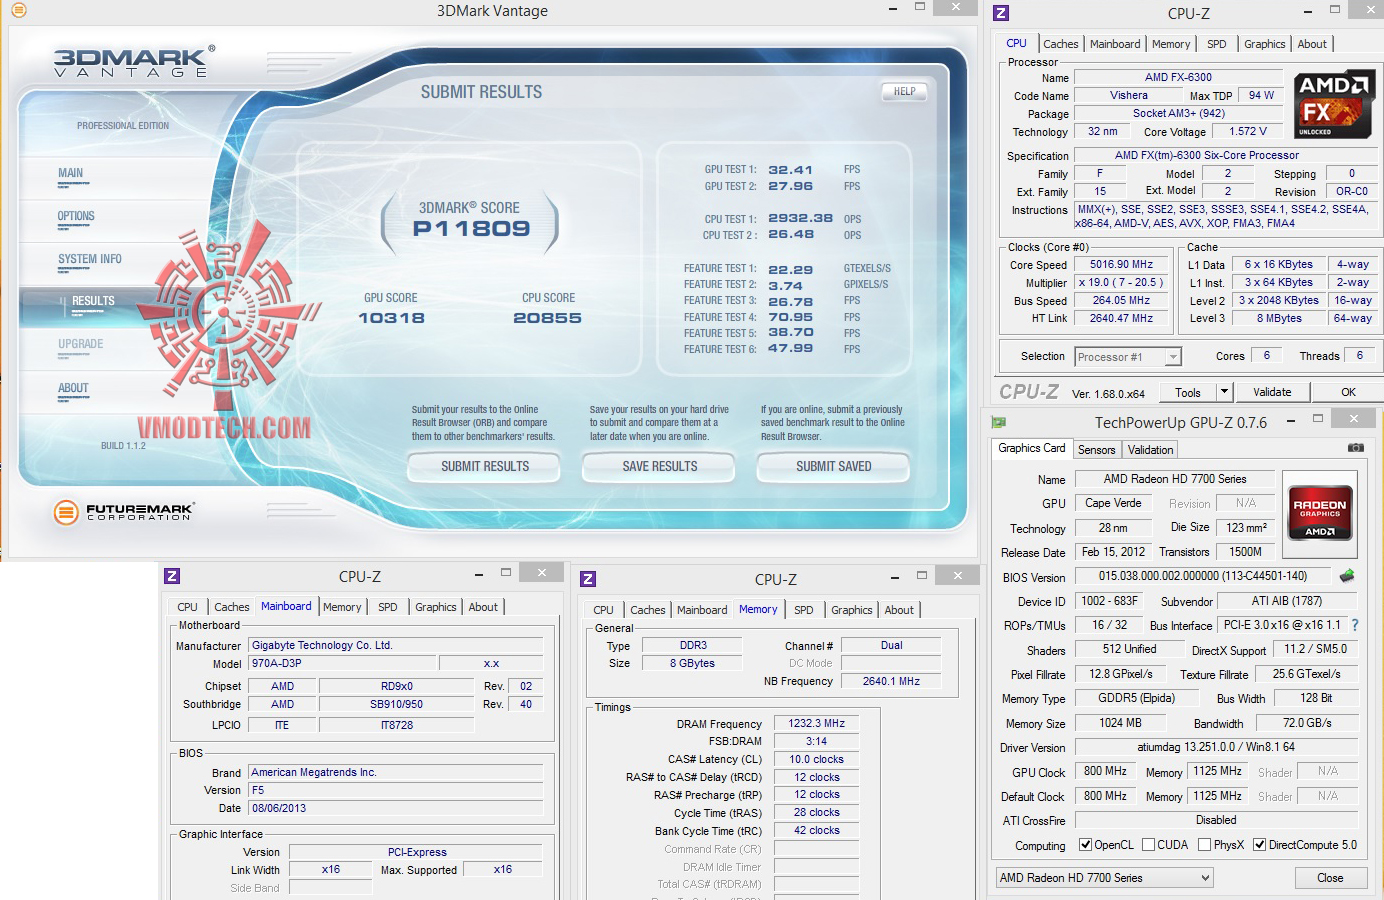Image resolution: width=1384 pixels, height=900 pixels.
Task: Click the Radeon Graphics logo in GPU-Z
Action: click(x=1320, y=513)
